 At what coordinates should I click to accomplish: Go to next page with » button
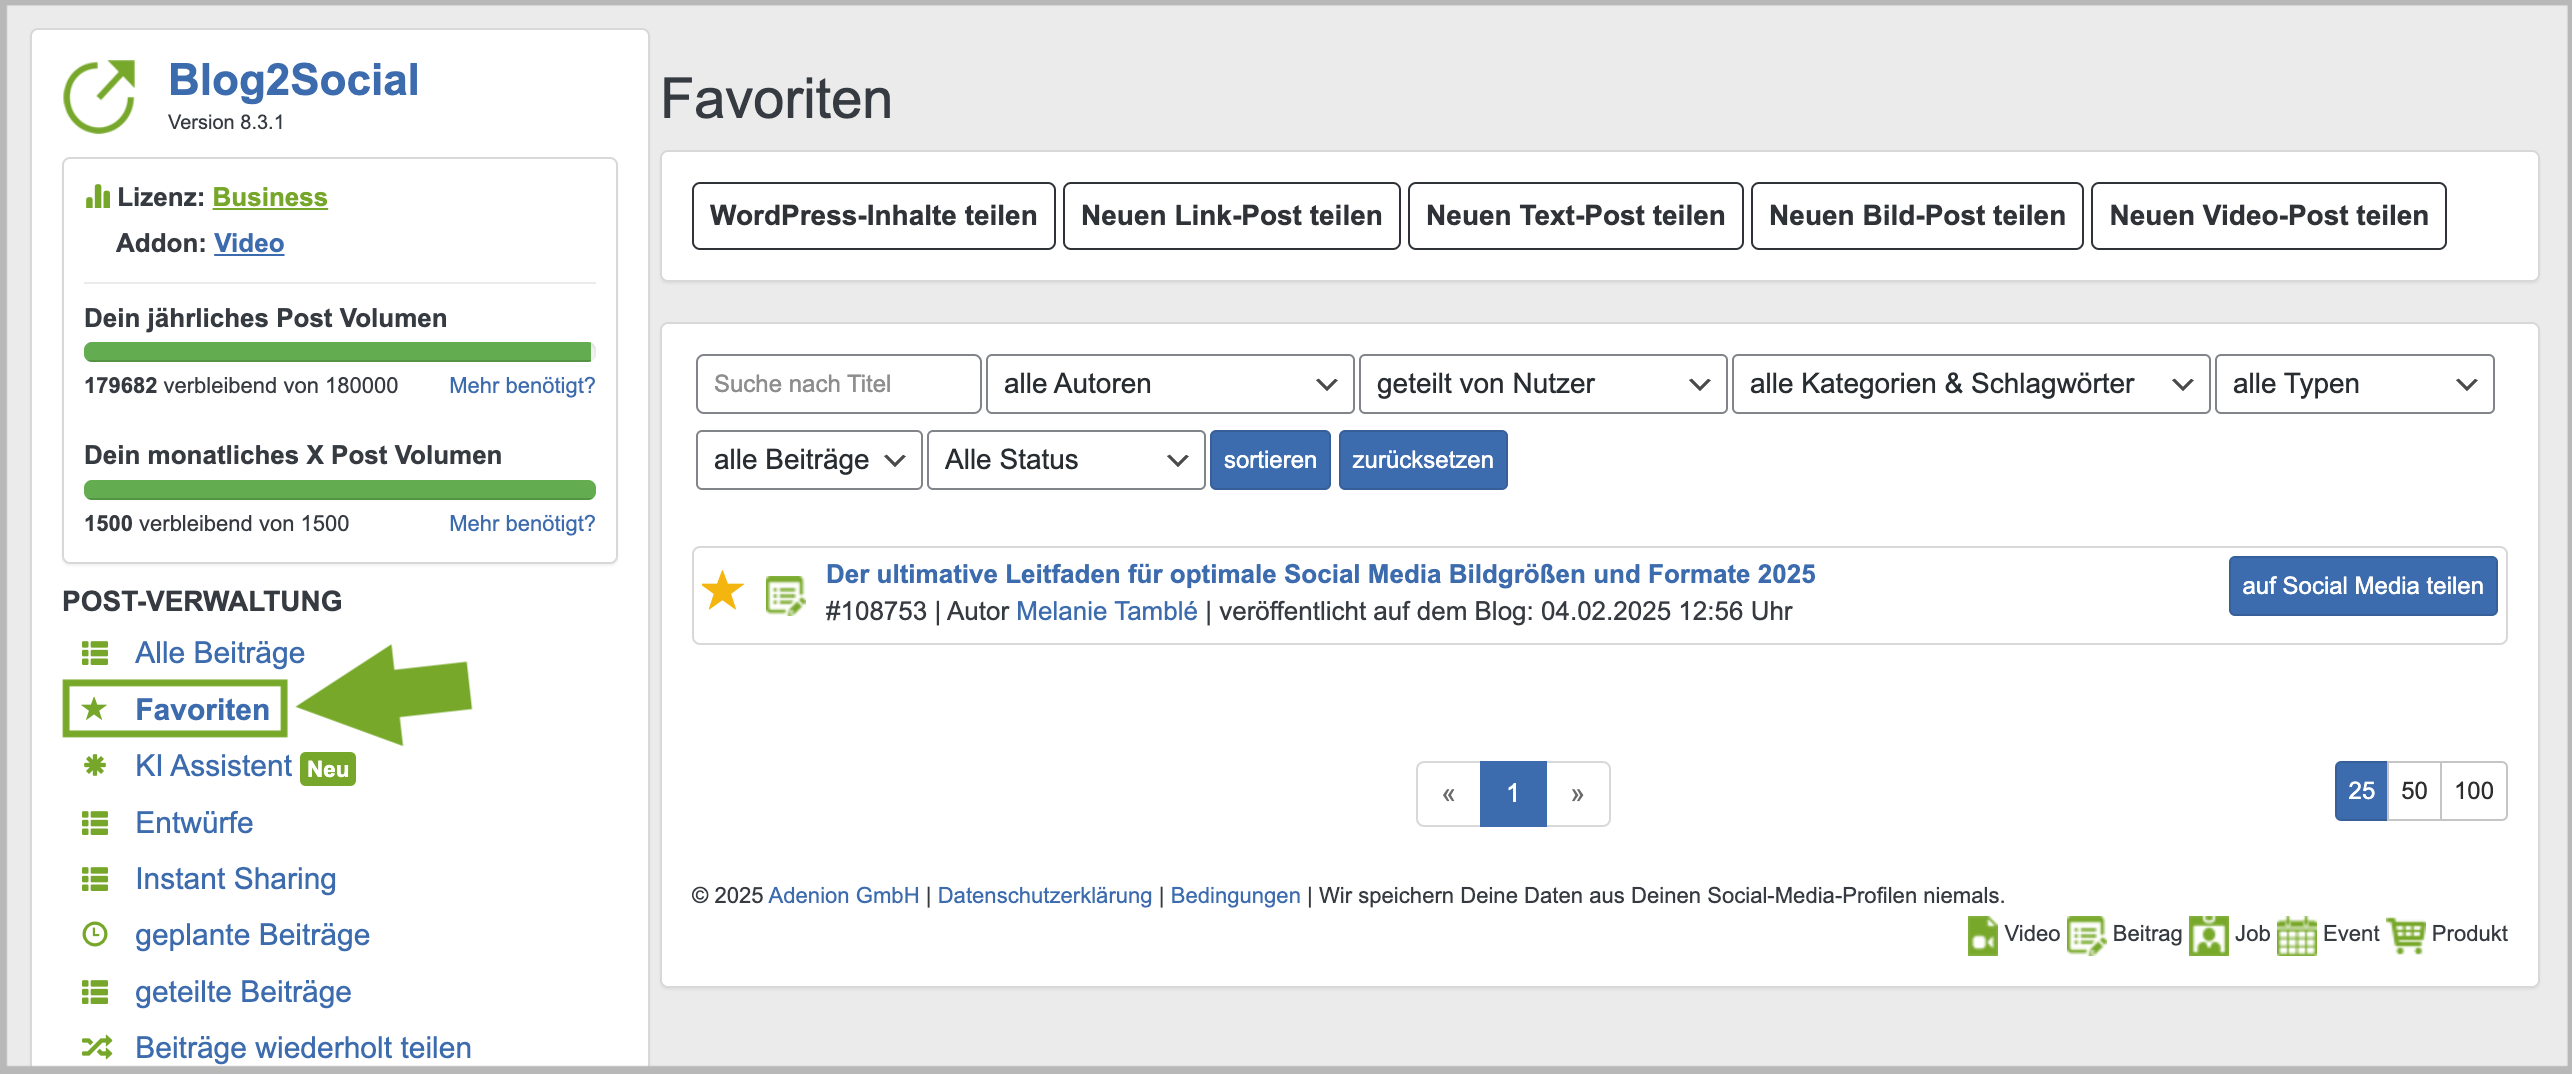point(1578,794)
